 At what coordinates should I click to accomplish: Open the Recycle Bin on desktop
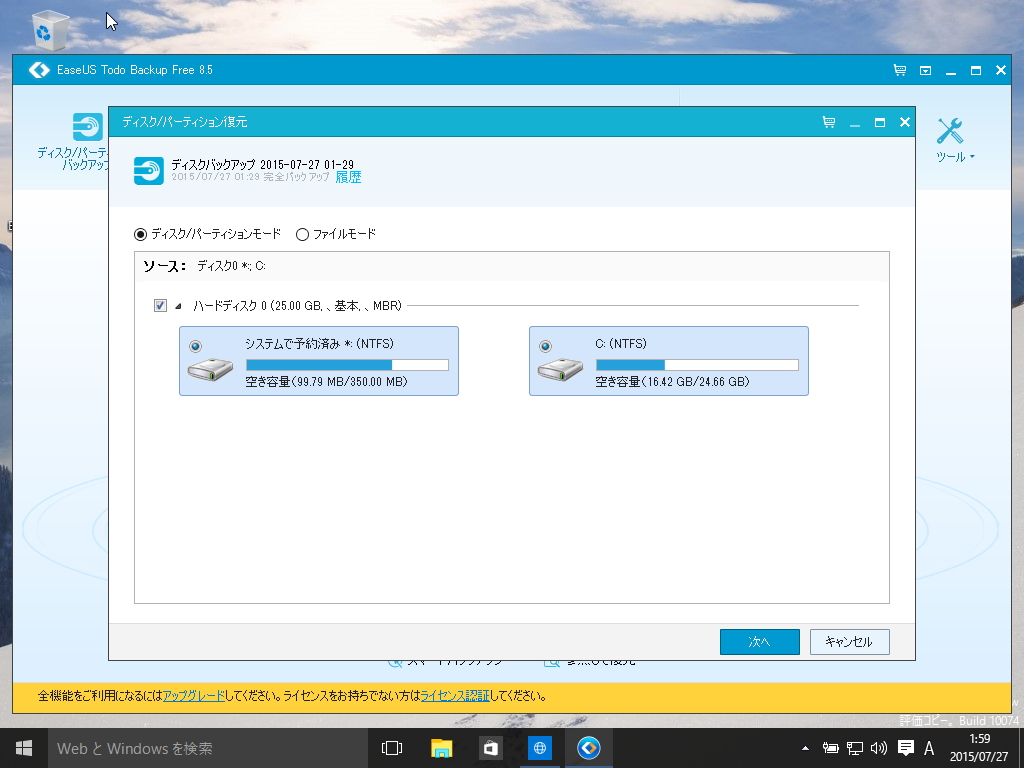click(x=50, y=30)
